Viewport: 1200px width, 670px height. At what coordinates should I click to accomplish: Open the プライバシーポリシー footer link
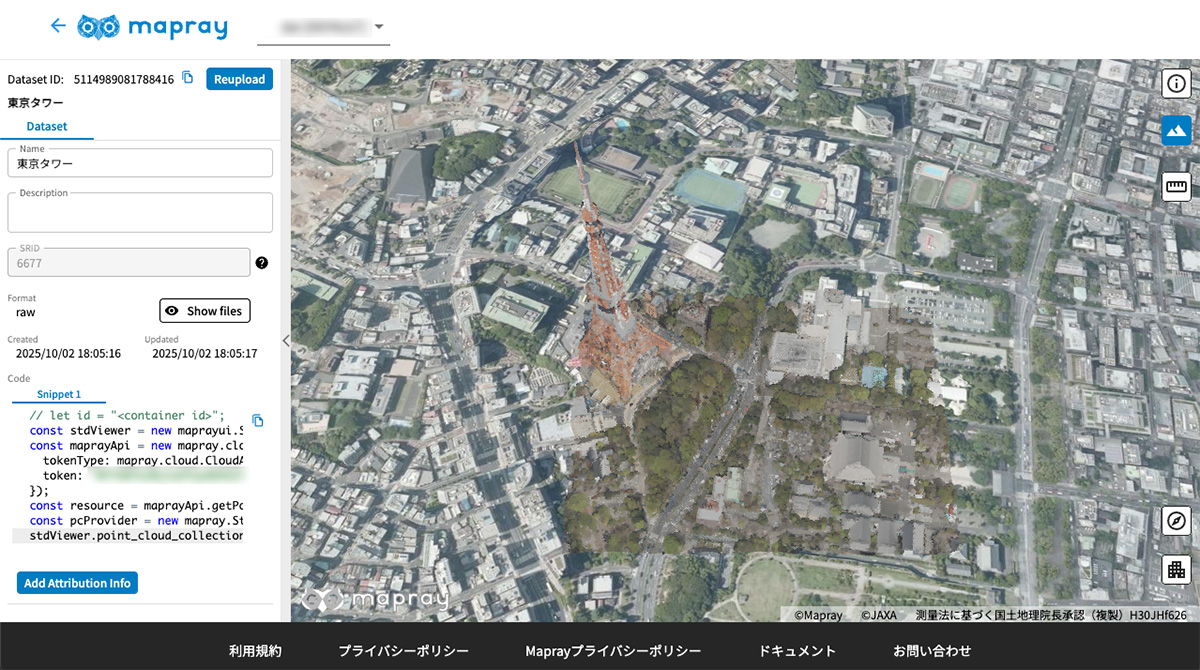(x=403, y=651)
